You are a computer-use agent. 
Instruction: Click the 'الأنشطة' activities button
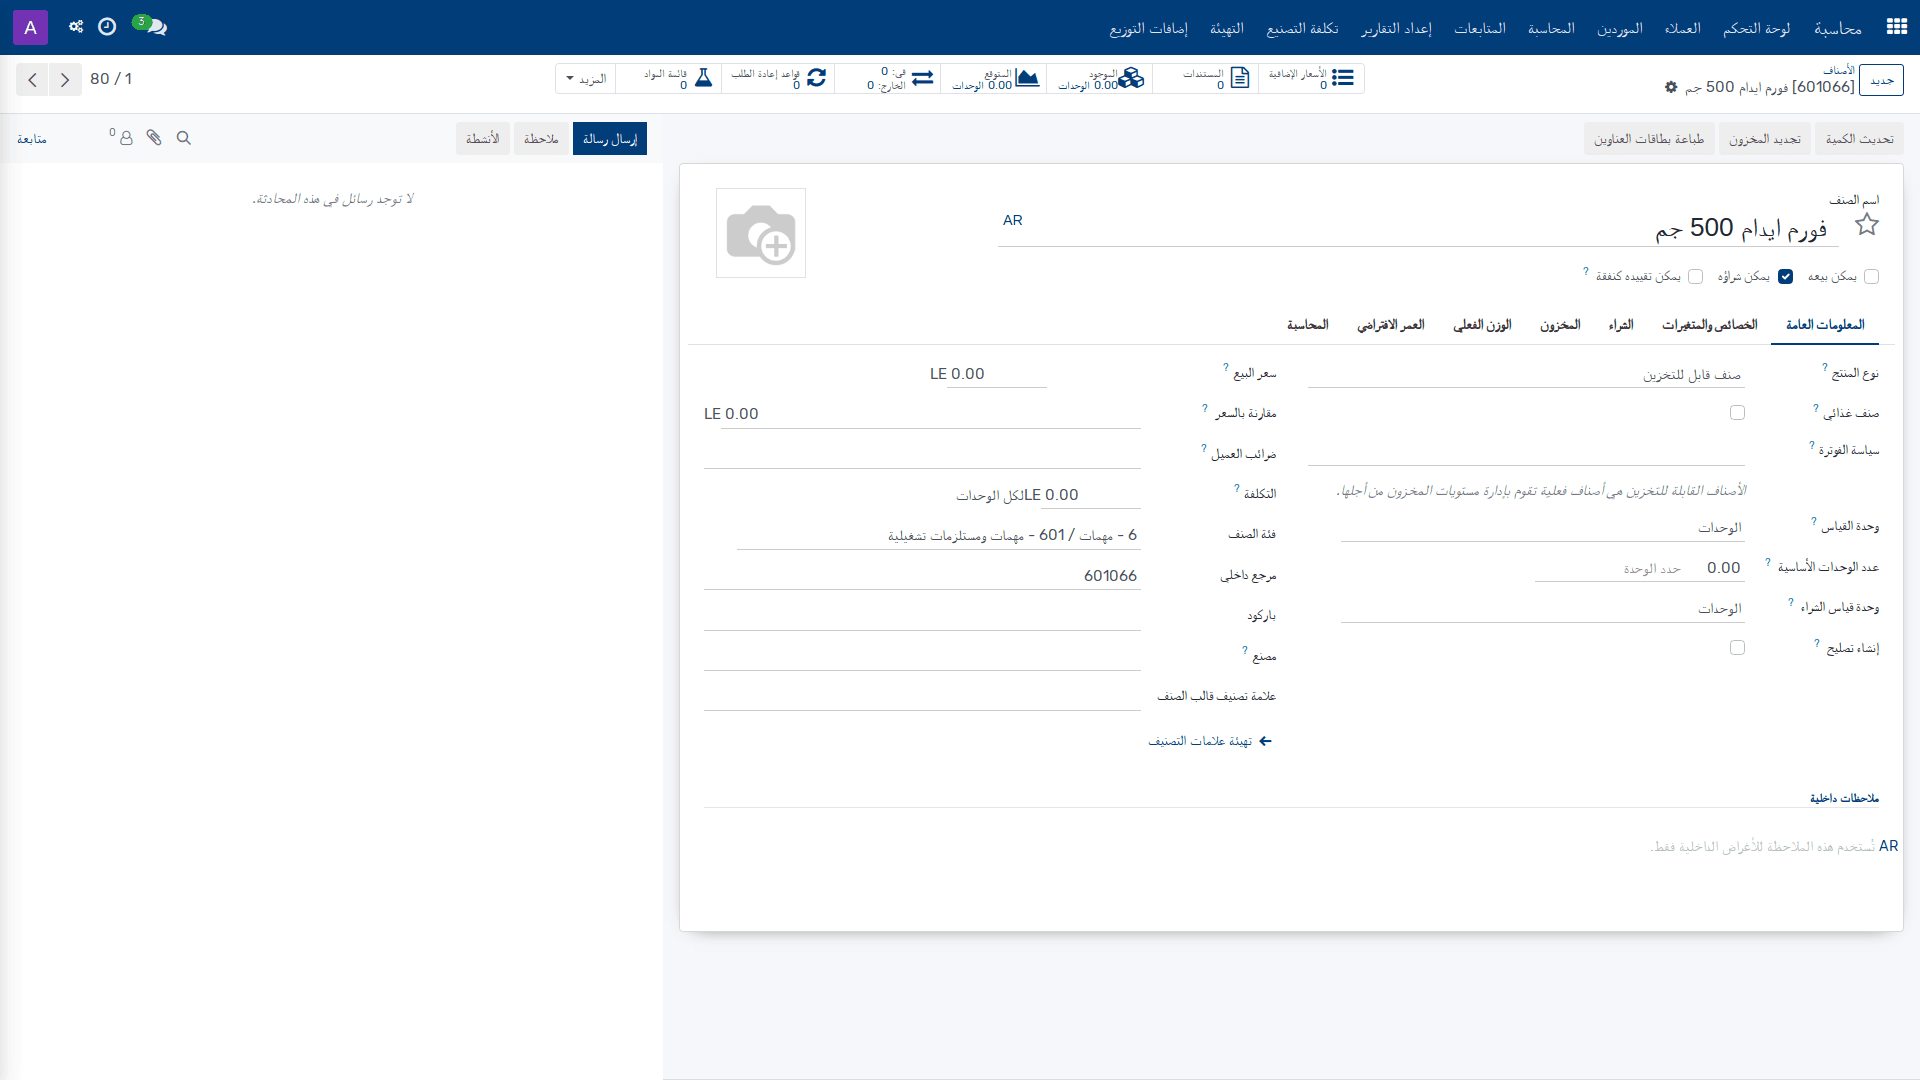483,139
